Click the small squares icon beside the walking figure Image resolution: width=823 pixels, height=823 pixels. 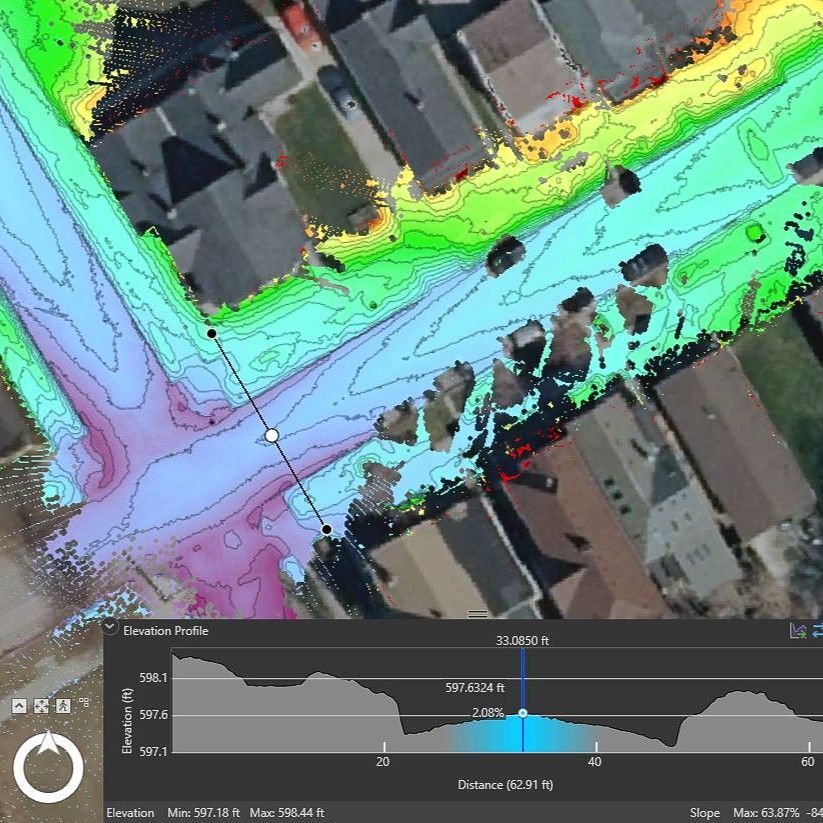[84, 702]
